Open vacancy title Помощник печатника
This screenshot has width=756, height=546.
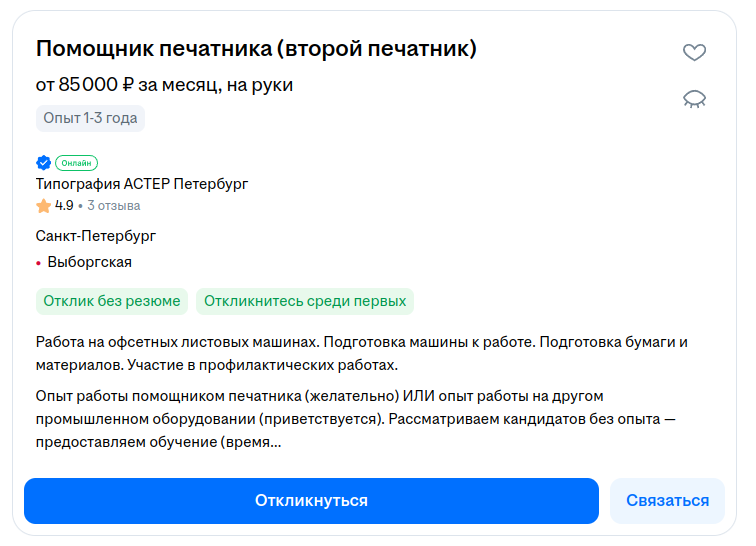coord(256,48)
